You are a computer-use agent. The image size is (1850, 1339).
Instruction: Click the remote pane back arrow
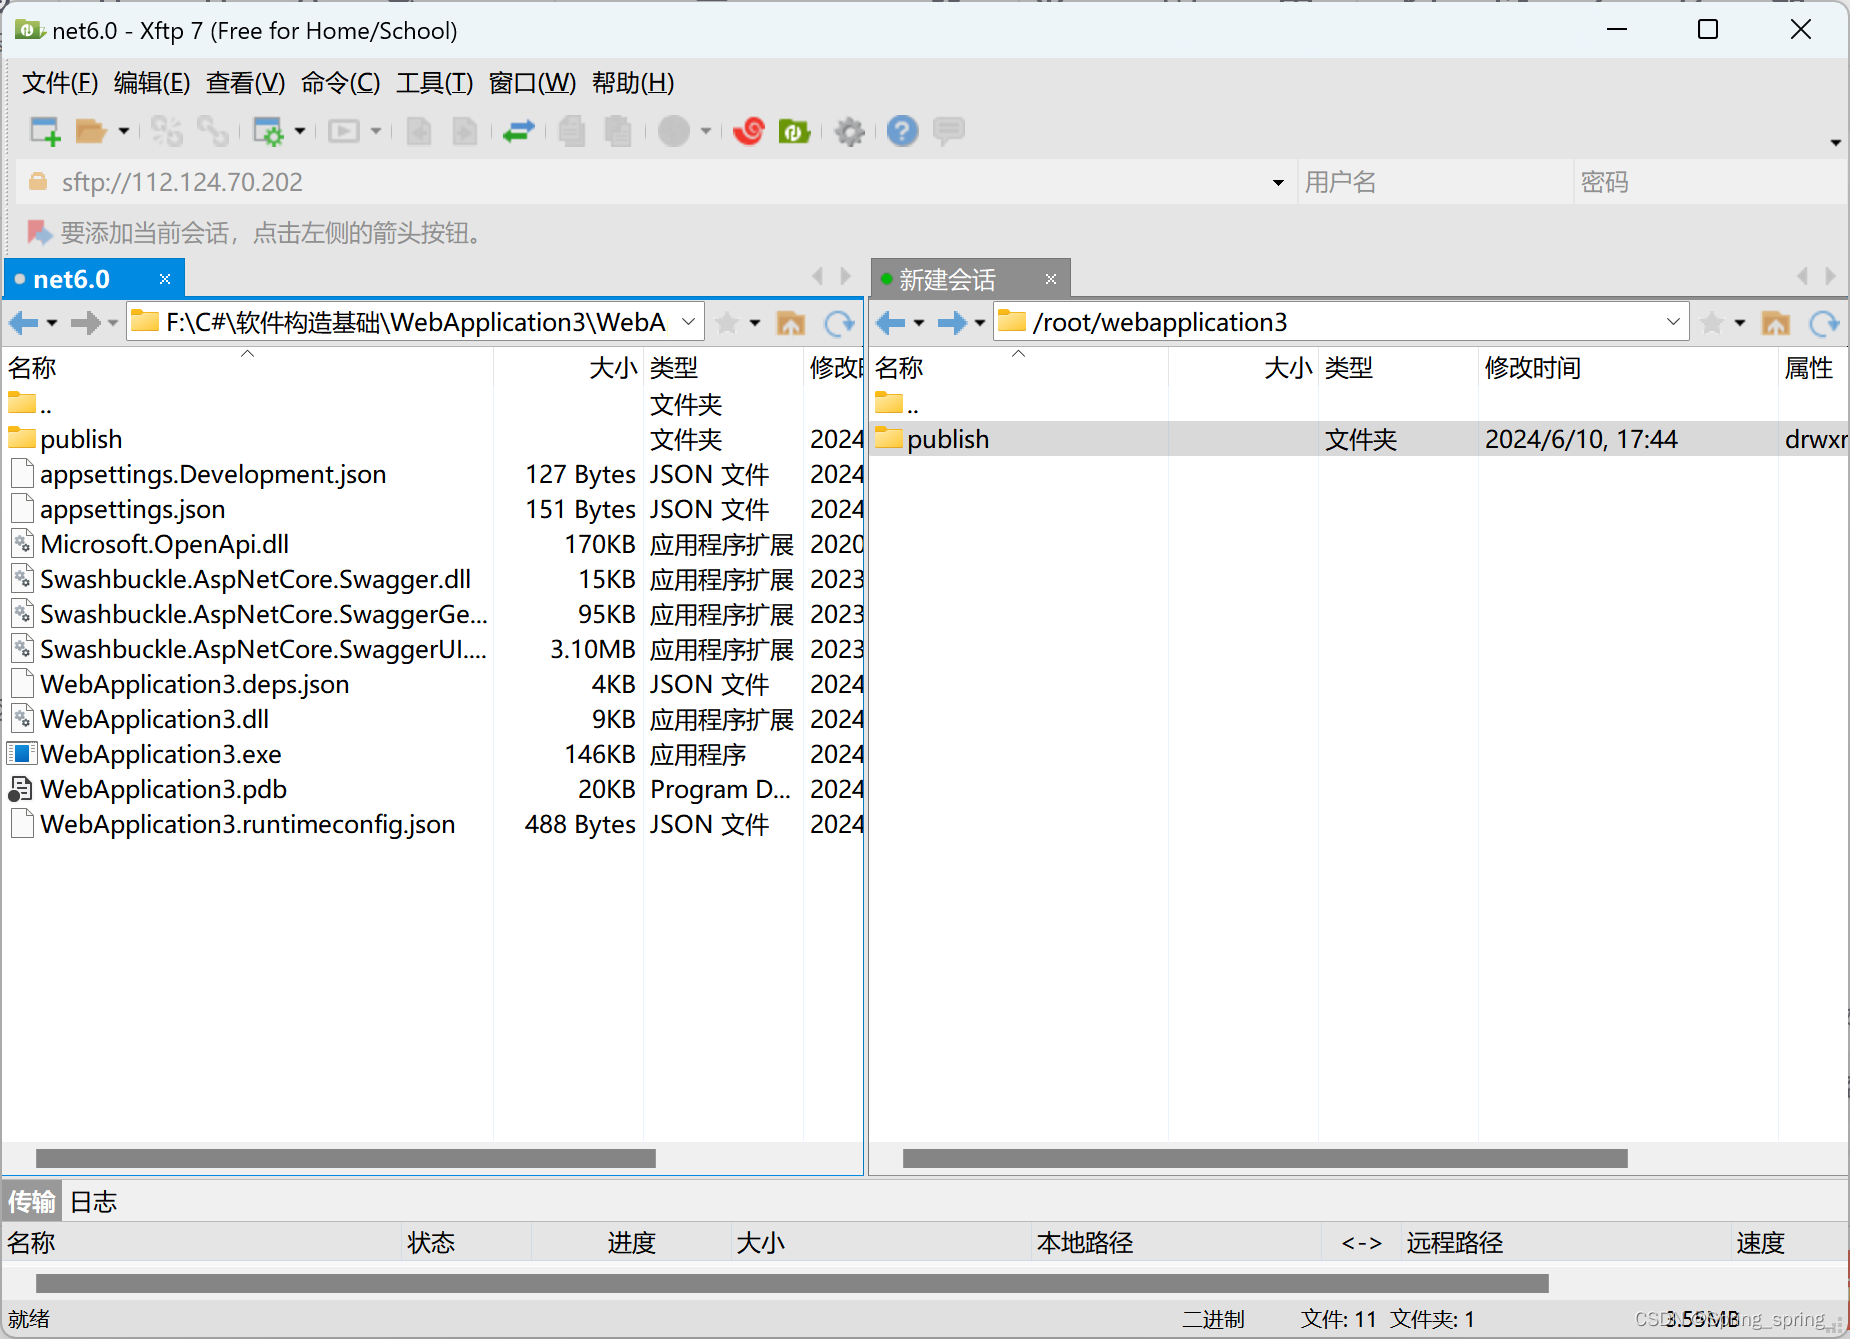click(x=891, y=322)
